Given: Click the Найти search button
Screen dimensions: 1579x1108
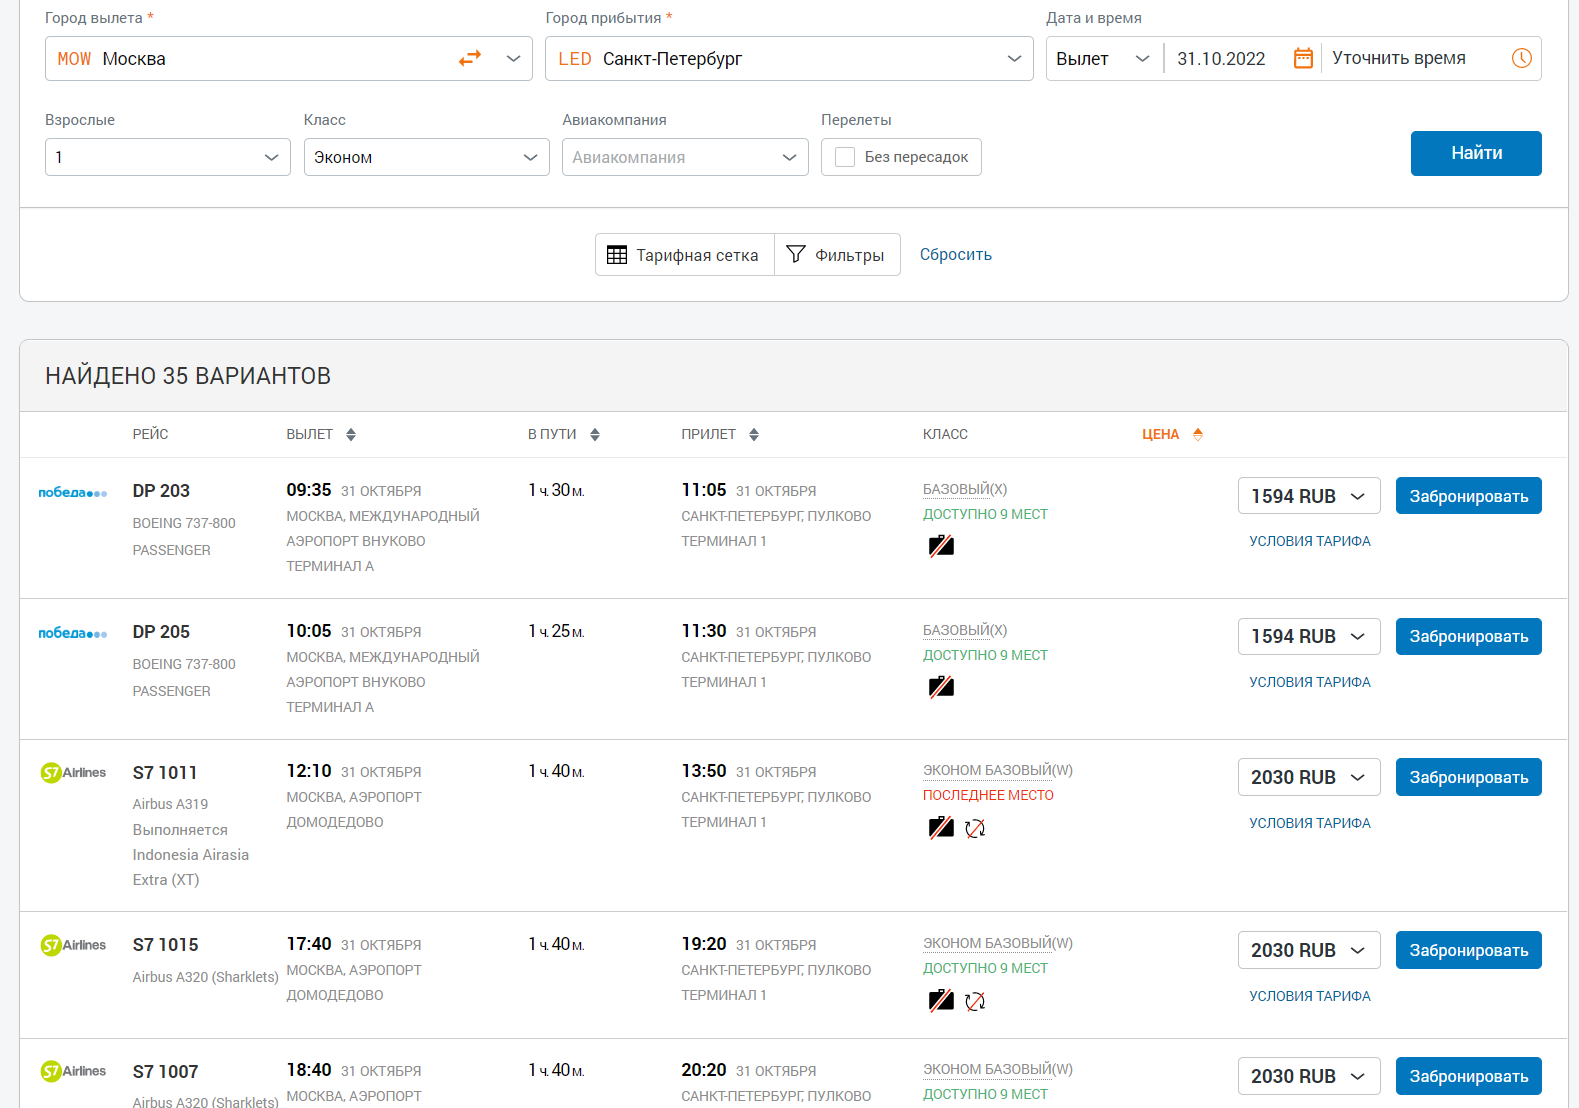Looking at the screenshot, I should 1476,153.
